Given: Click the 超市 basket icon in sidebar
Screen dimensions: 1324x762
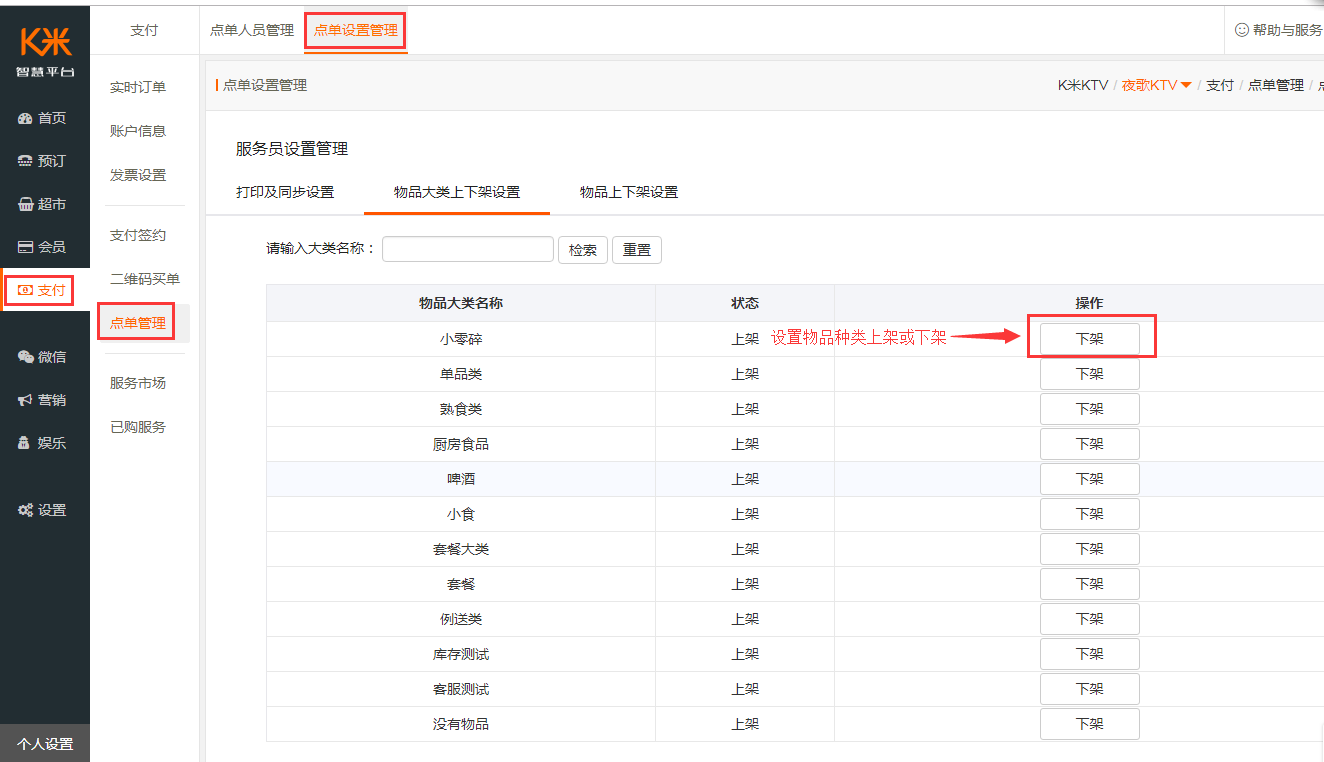Looking at the screenshot, I should point(26,204).
